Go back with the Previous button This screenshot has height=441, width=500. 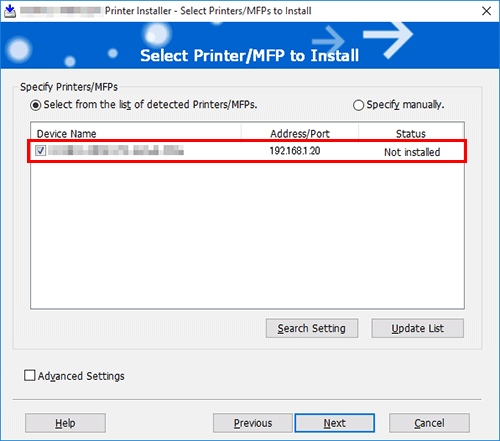pos(253,423)
